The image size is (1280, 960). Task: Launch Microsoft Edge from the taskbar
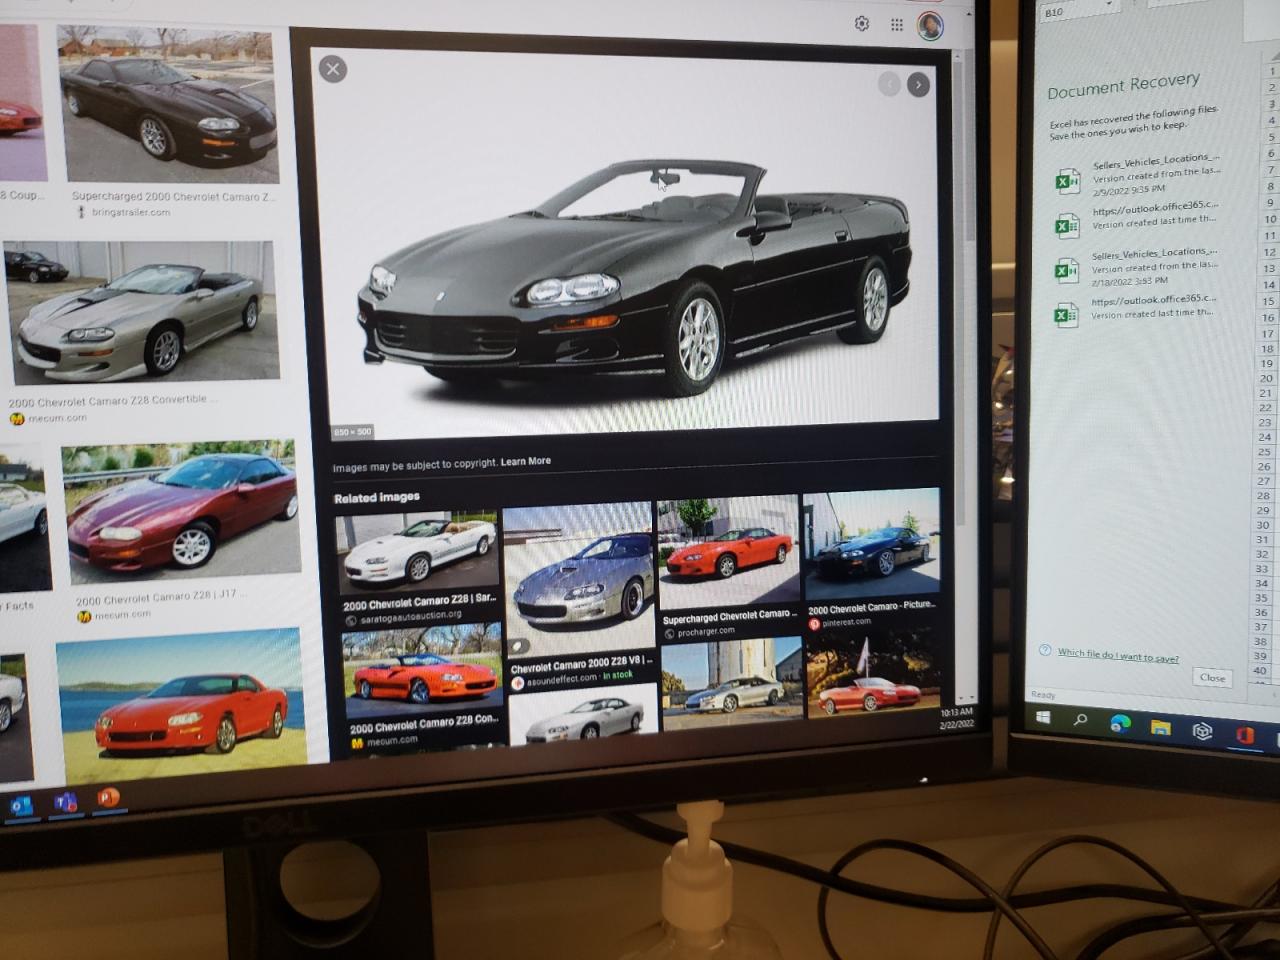1120,723
